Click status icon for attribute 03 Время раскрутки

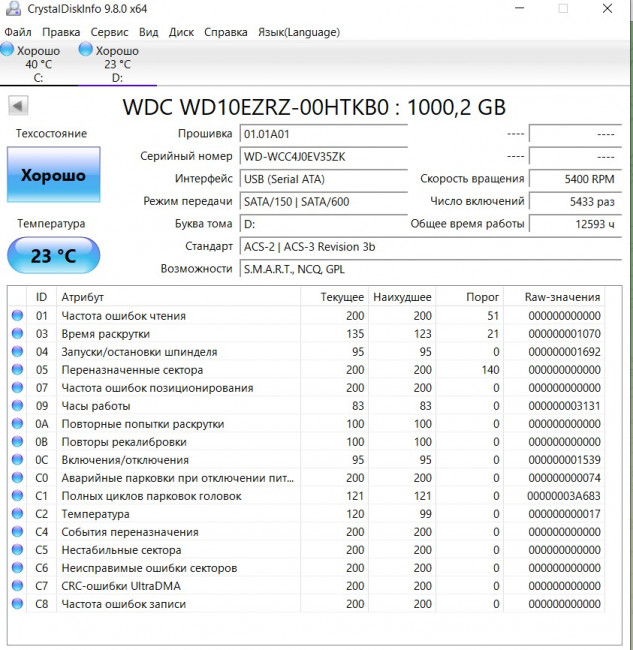coord(17,333)
